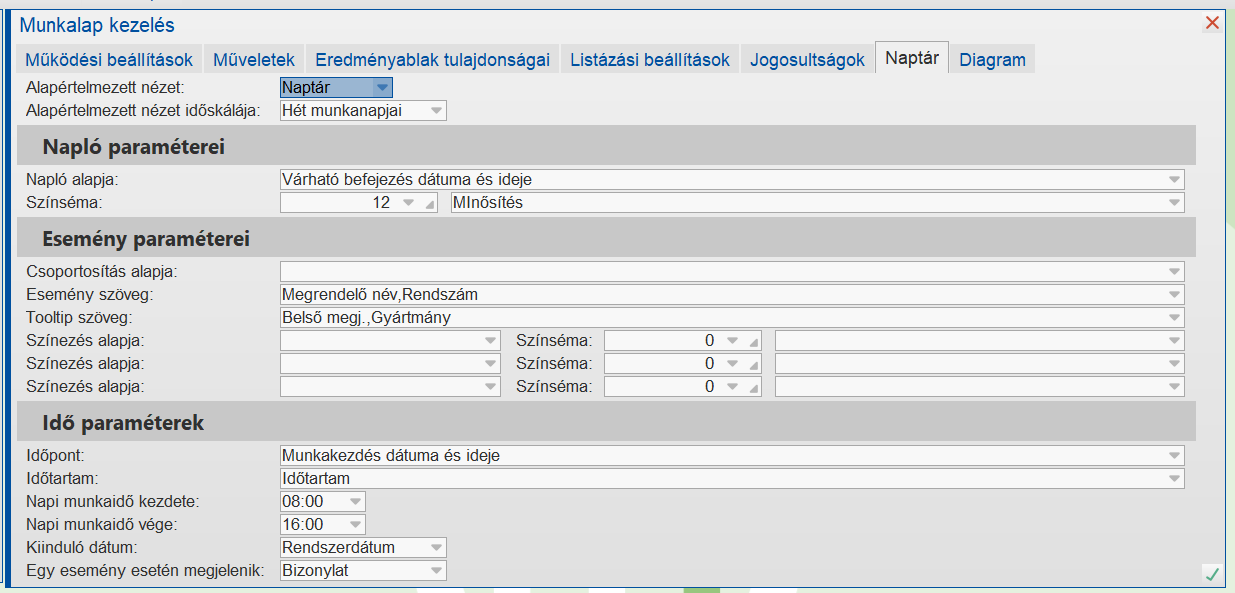
Task: Open the Műveletek tab
Action: 254,59
